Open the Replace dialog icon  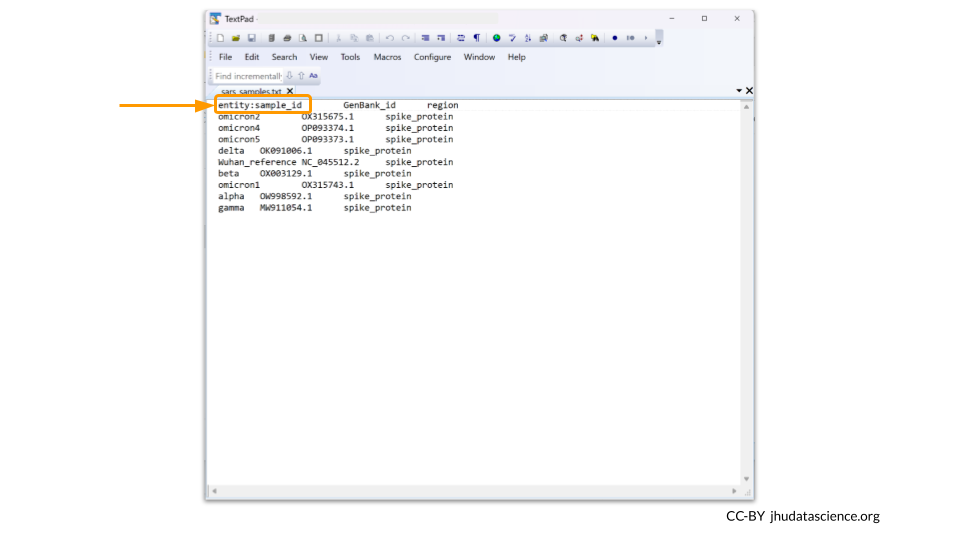[579, 38]
